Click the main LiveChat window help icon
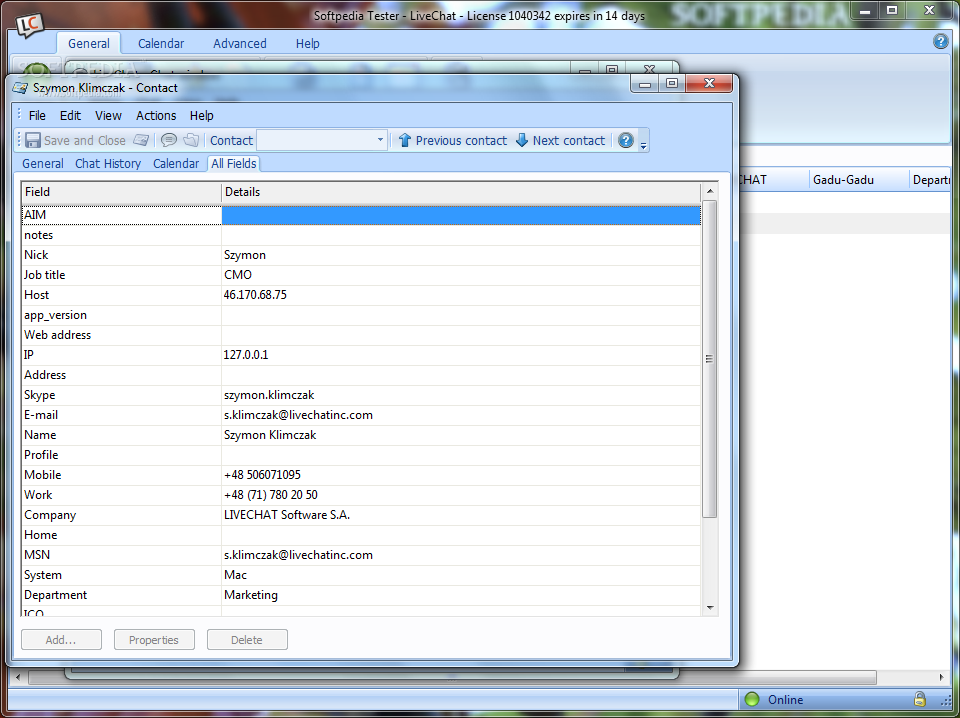Viewport: 960px width, 718px height. coord(940,42)
